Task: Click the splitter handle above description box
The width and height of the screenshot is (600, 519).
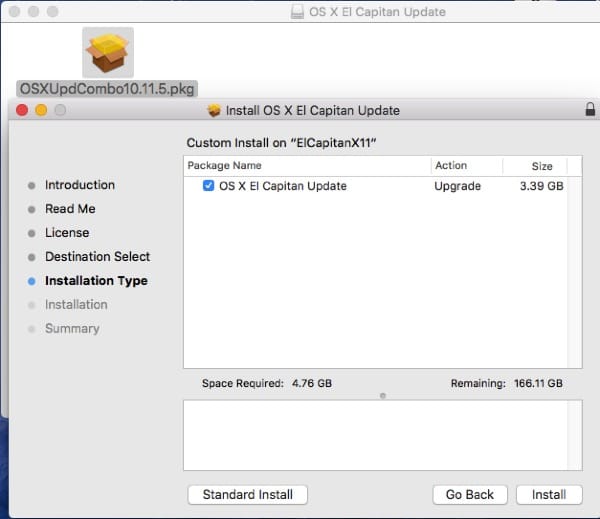Action: pos(383,395)
